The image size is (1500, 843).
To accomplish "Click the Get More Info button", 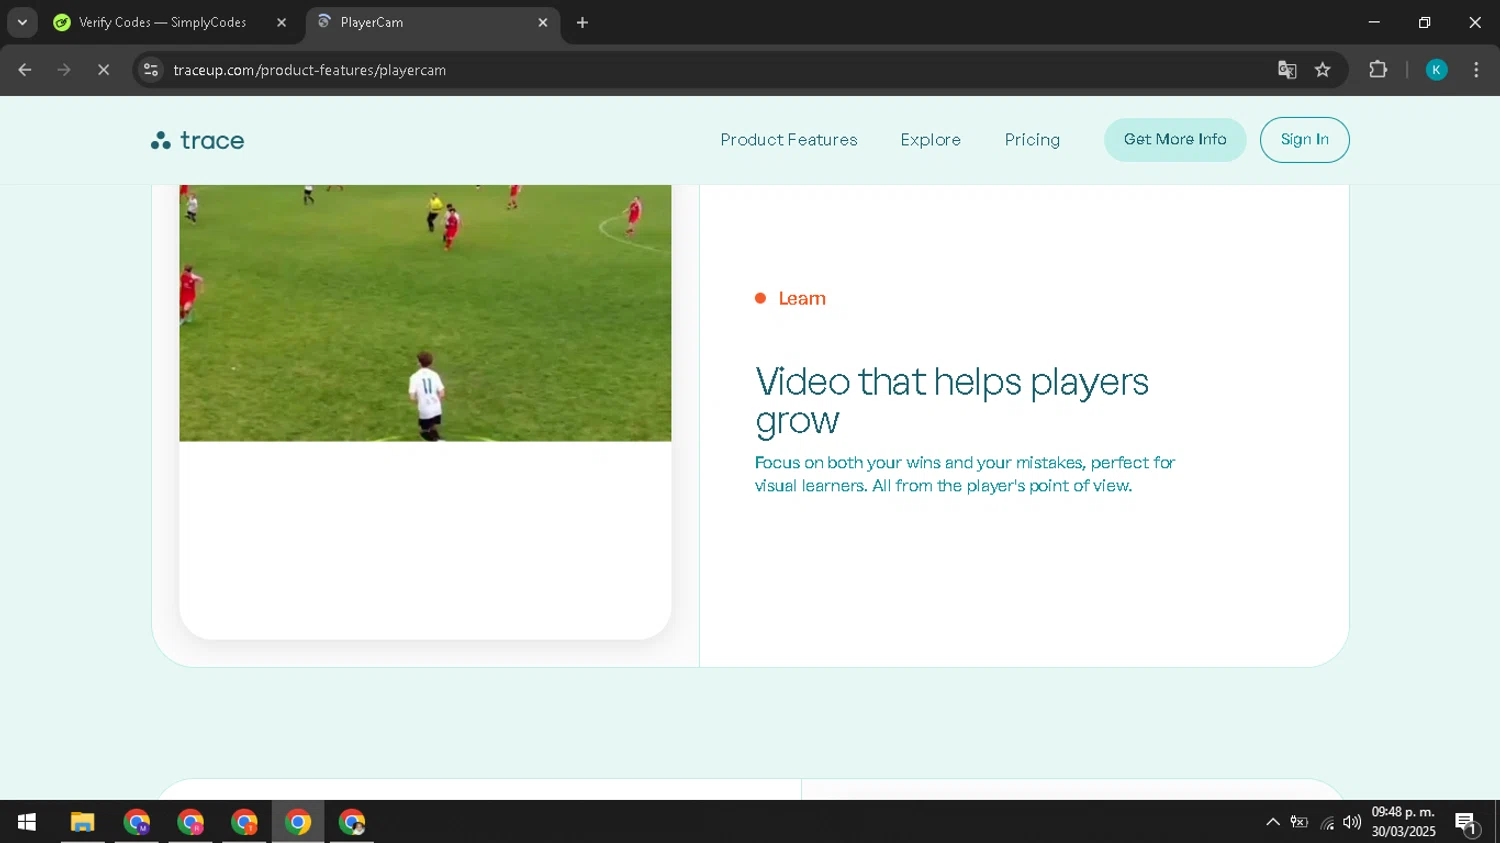I will (x=1175, y=140).
